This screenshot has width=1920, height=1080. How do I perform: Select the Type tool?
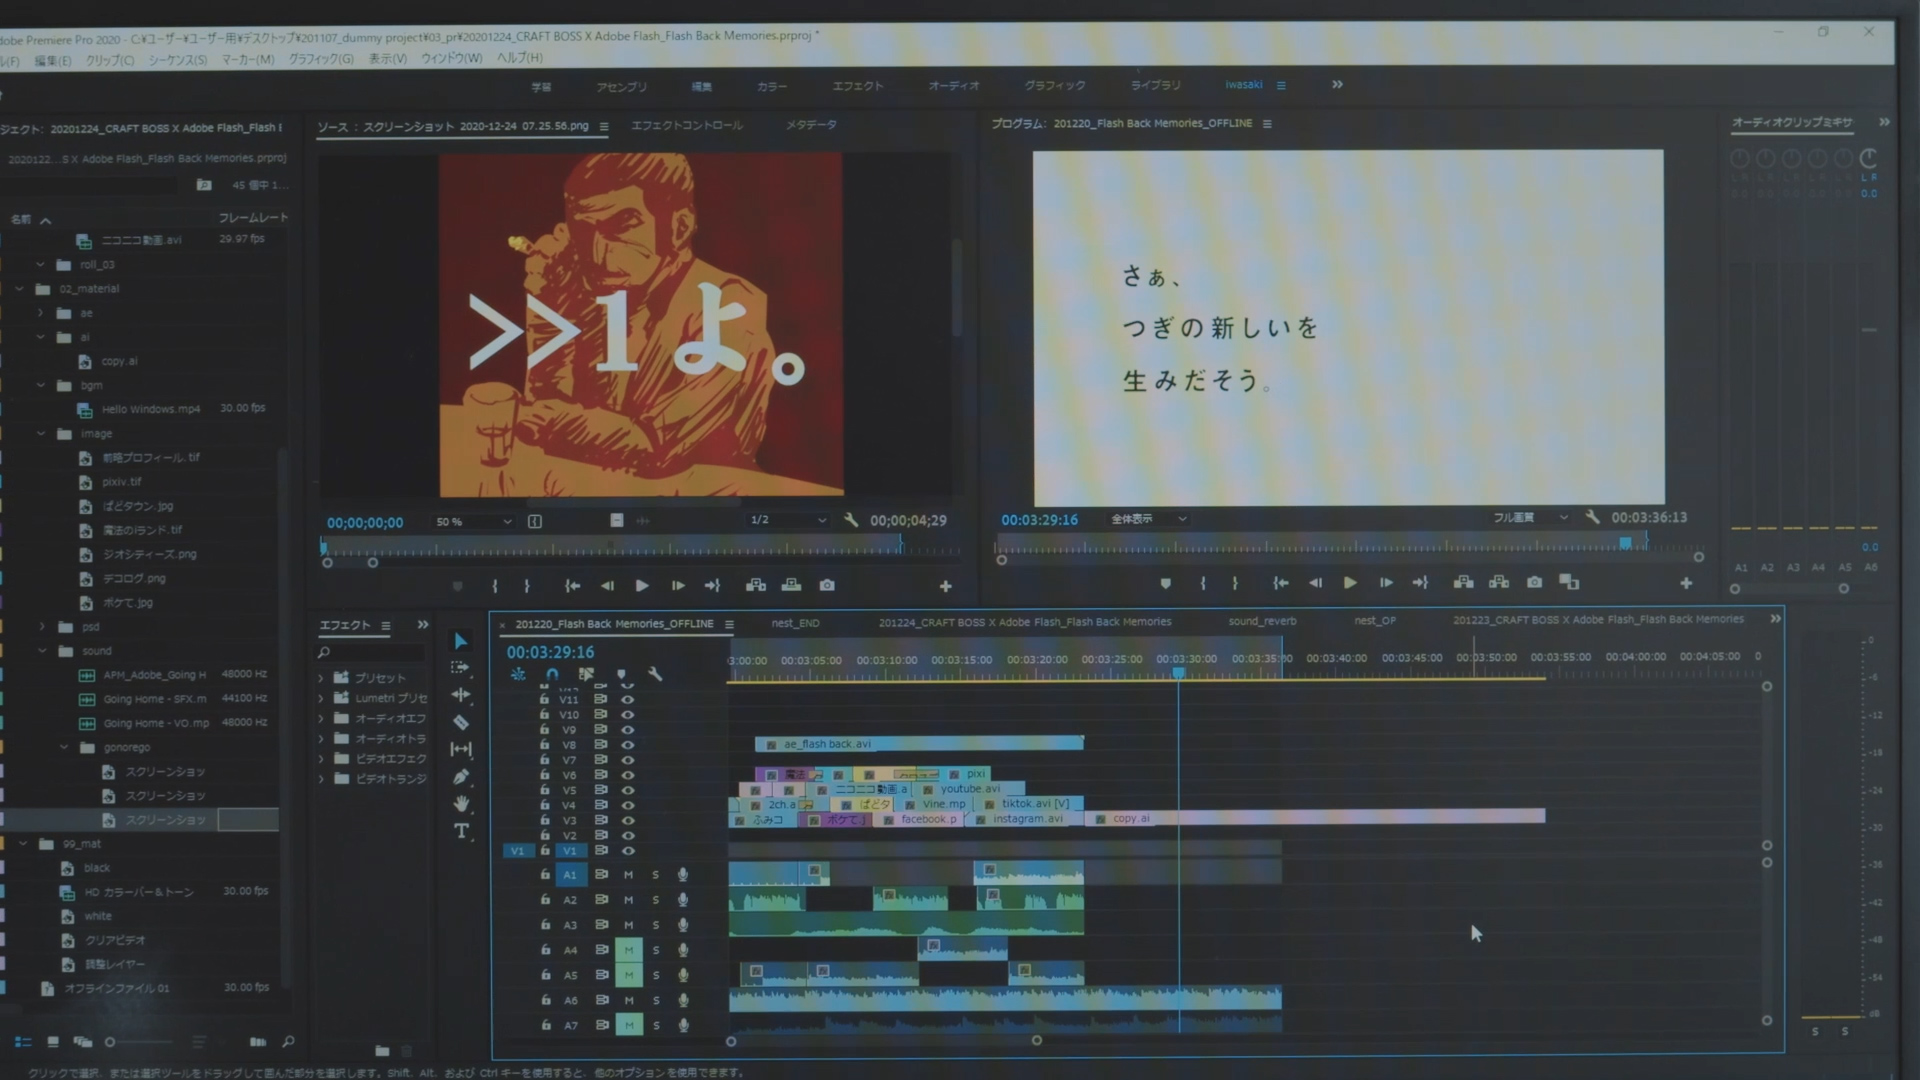click(461, 831)
